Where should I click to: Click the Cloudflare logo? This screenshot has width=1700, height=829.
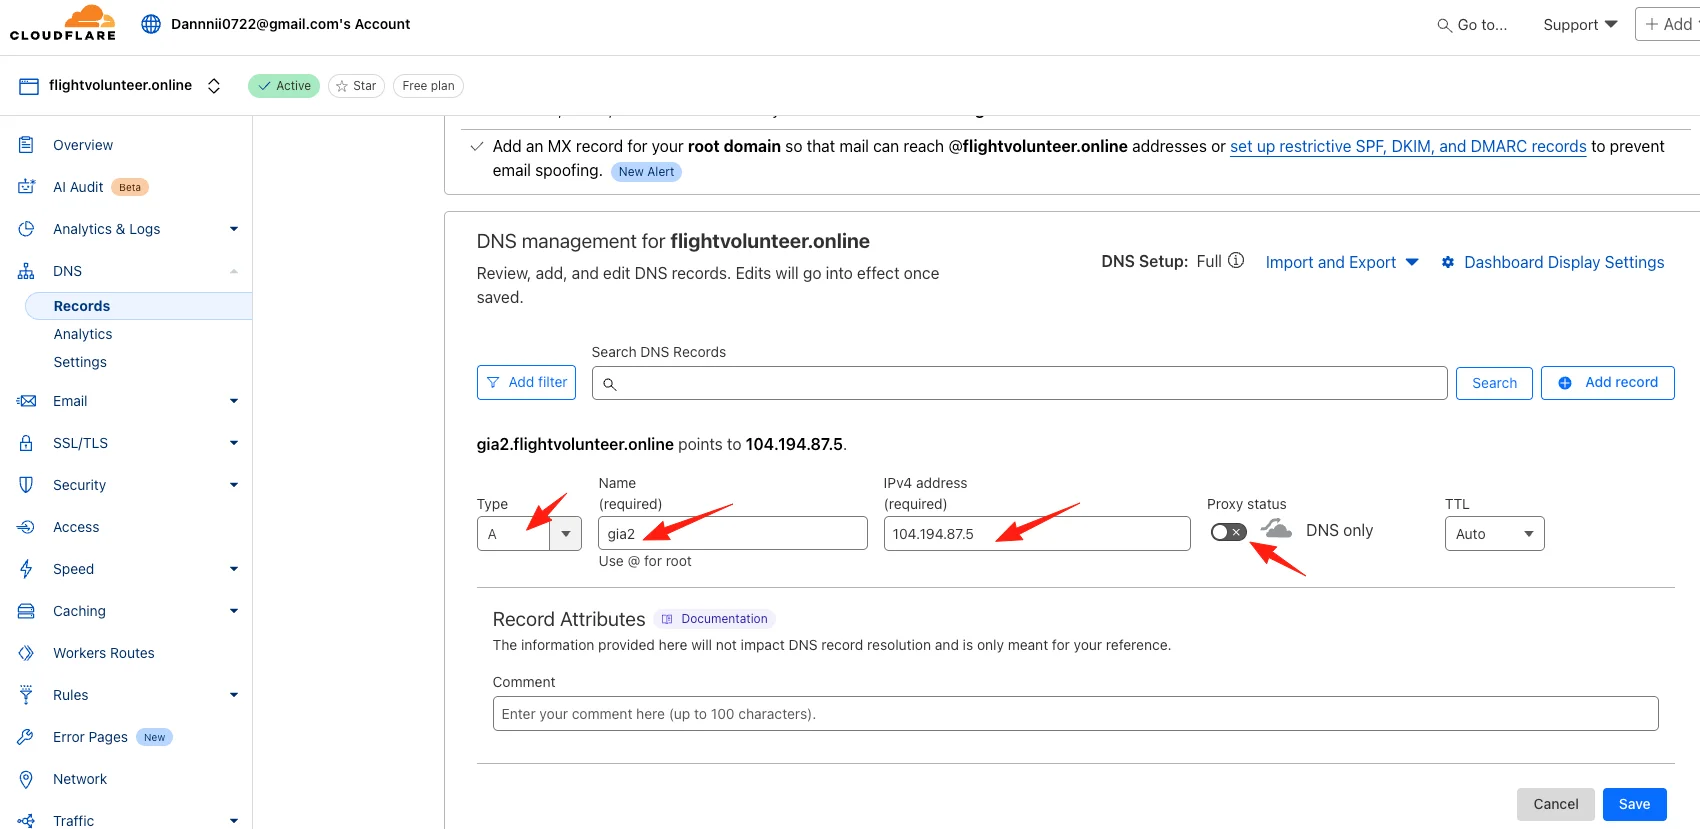coord(63,23)
